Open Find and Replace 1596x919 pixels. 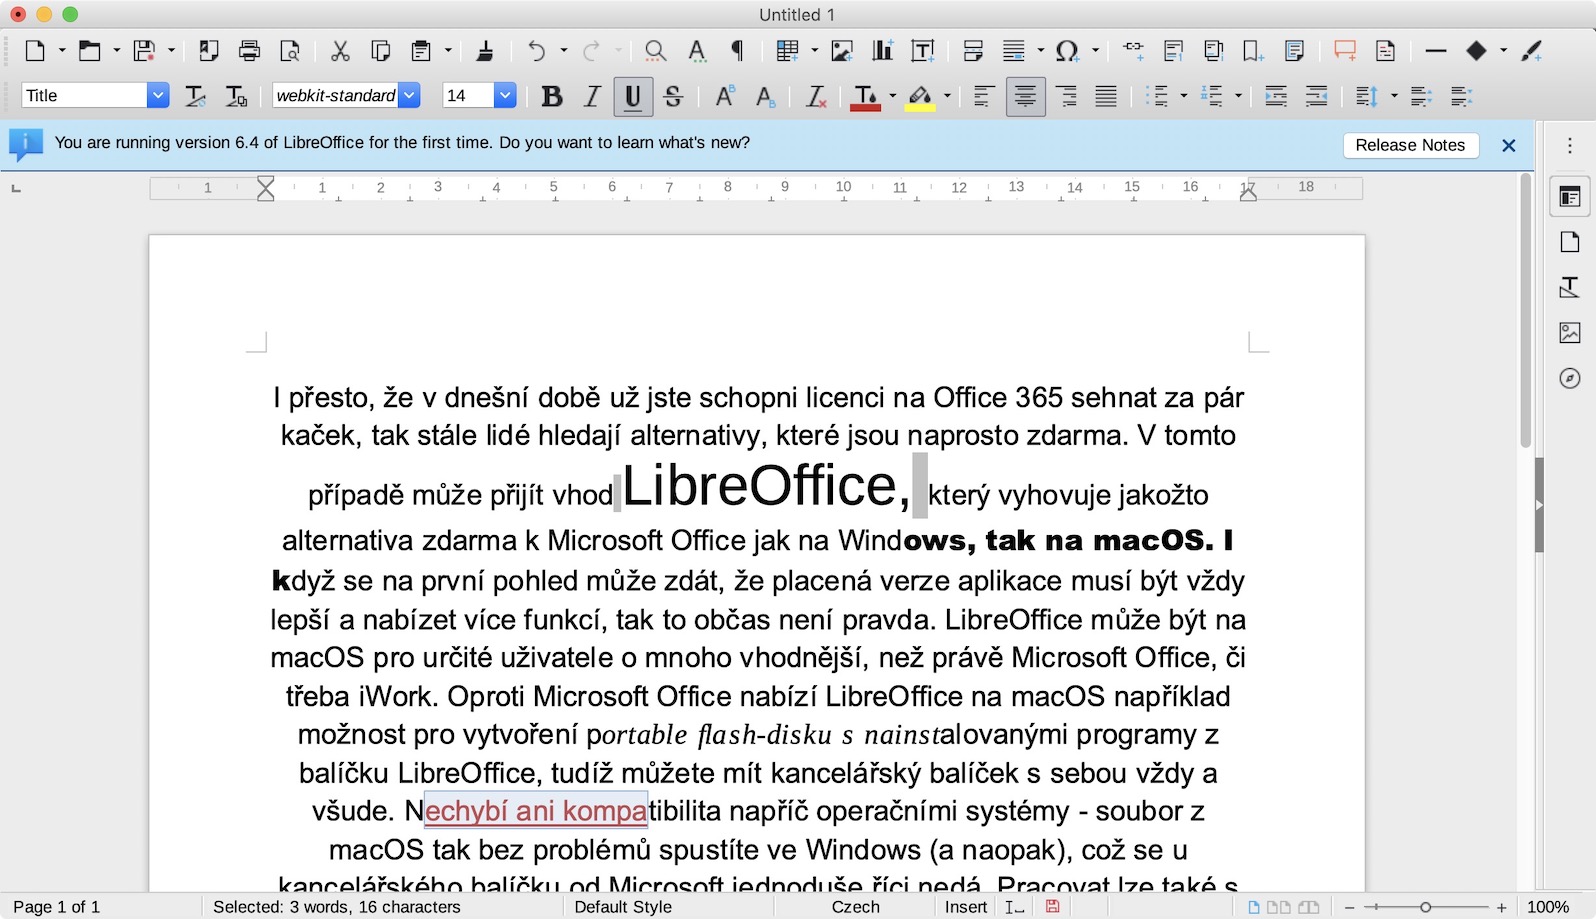coord(655,51)
